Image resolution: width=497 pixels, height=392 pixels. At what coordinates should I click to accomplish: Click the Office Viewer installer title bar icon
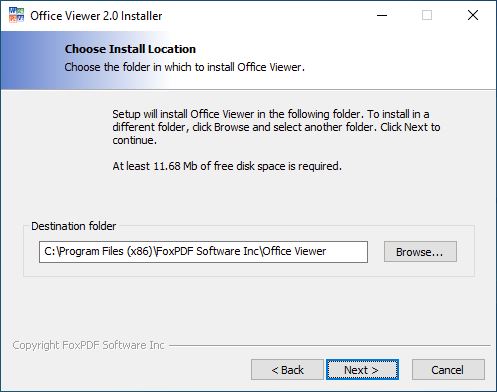[16, 15]
